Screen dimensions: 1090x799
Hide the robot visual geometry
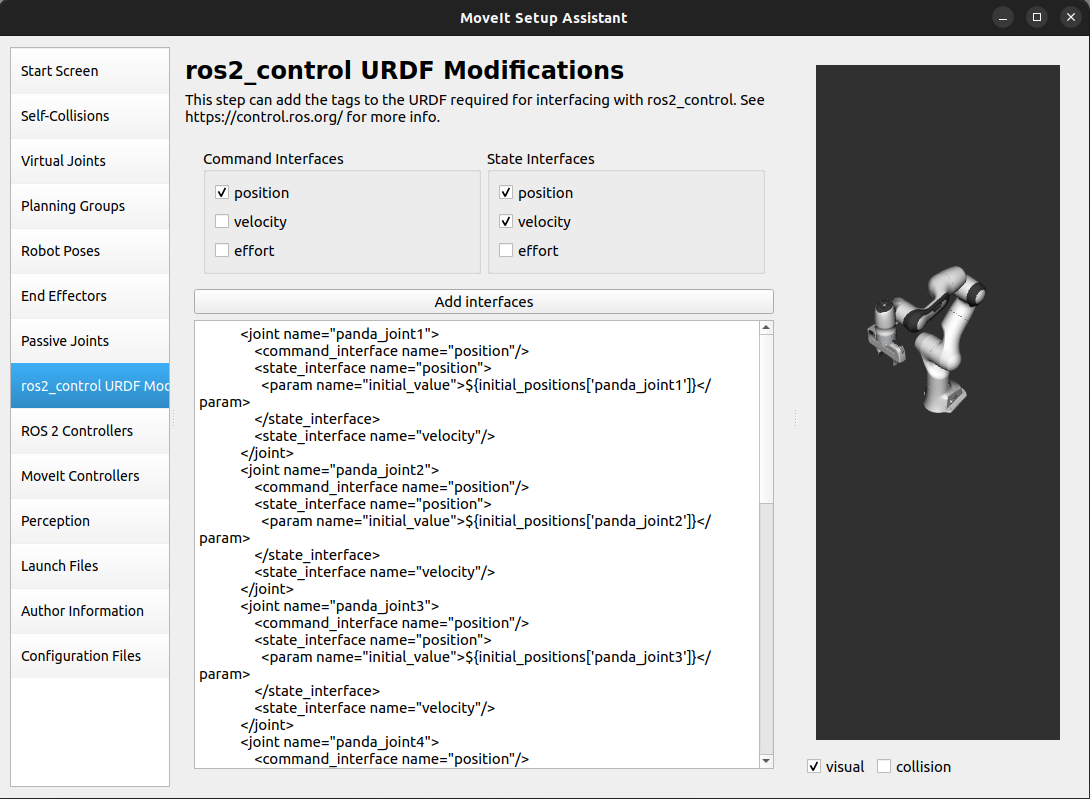coord(813,765)
